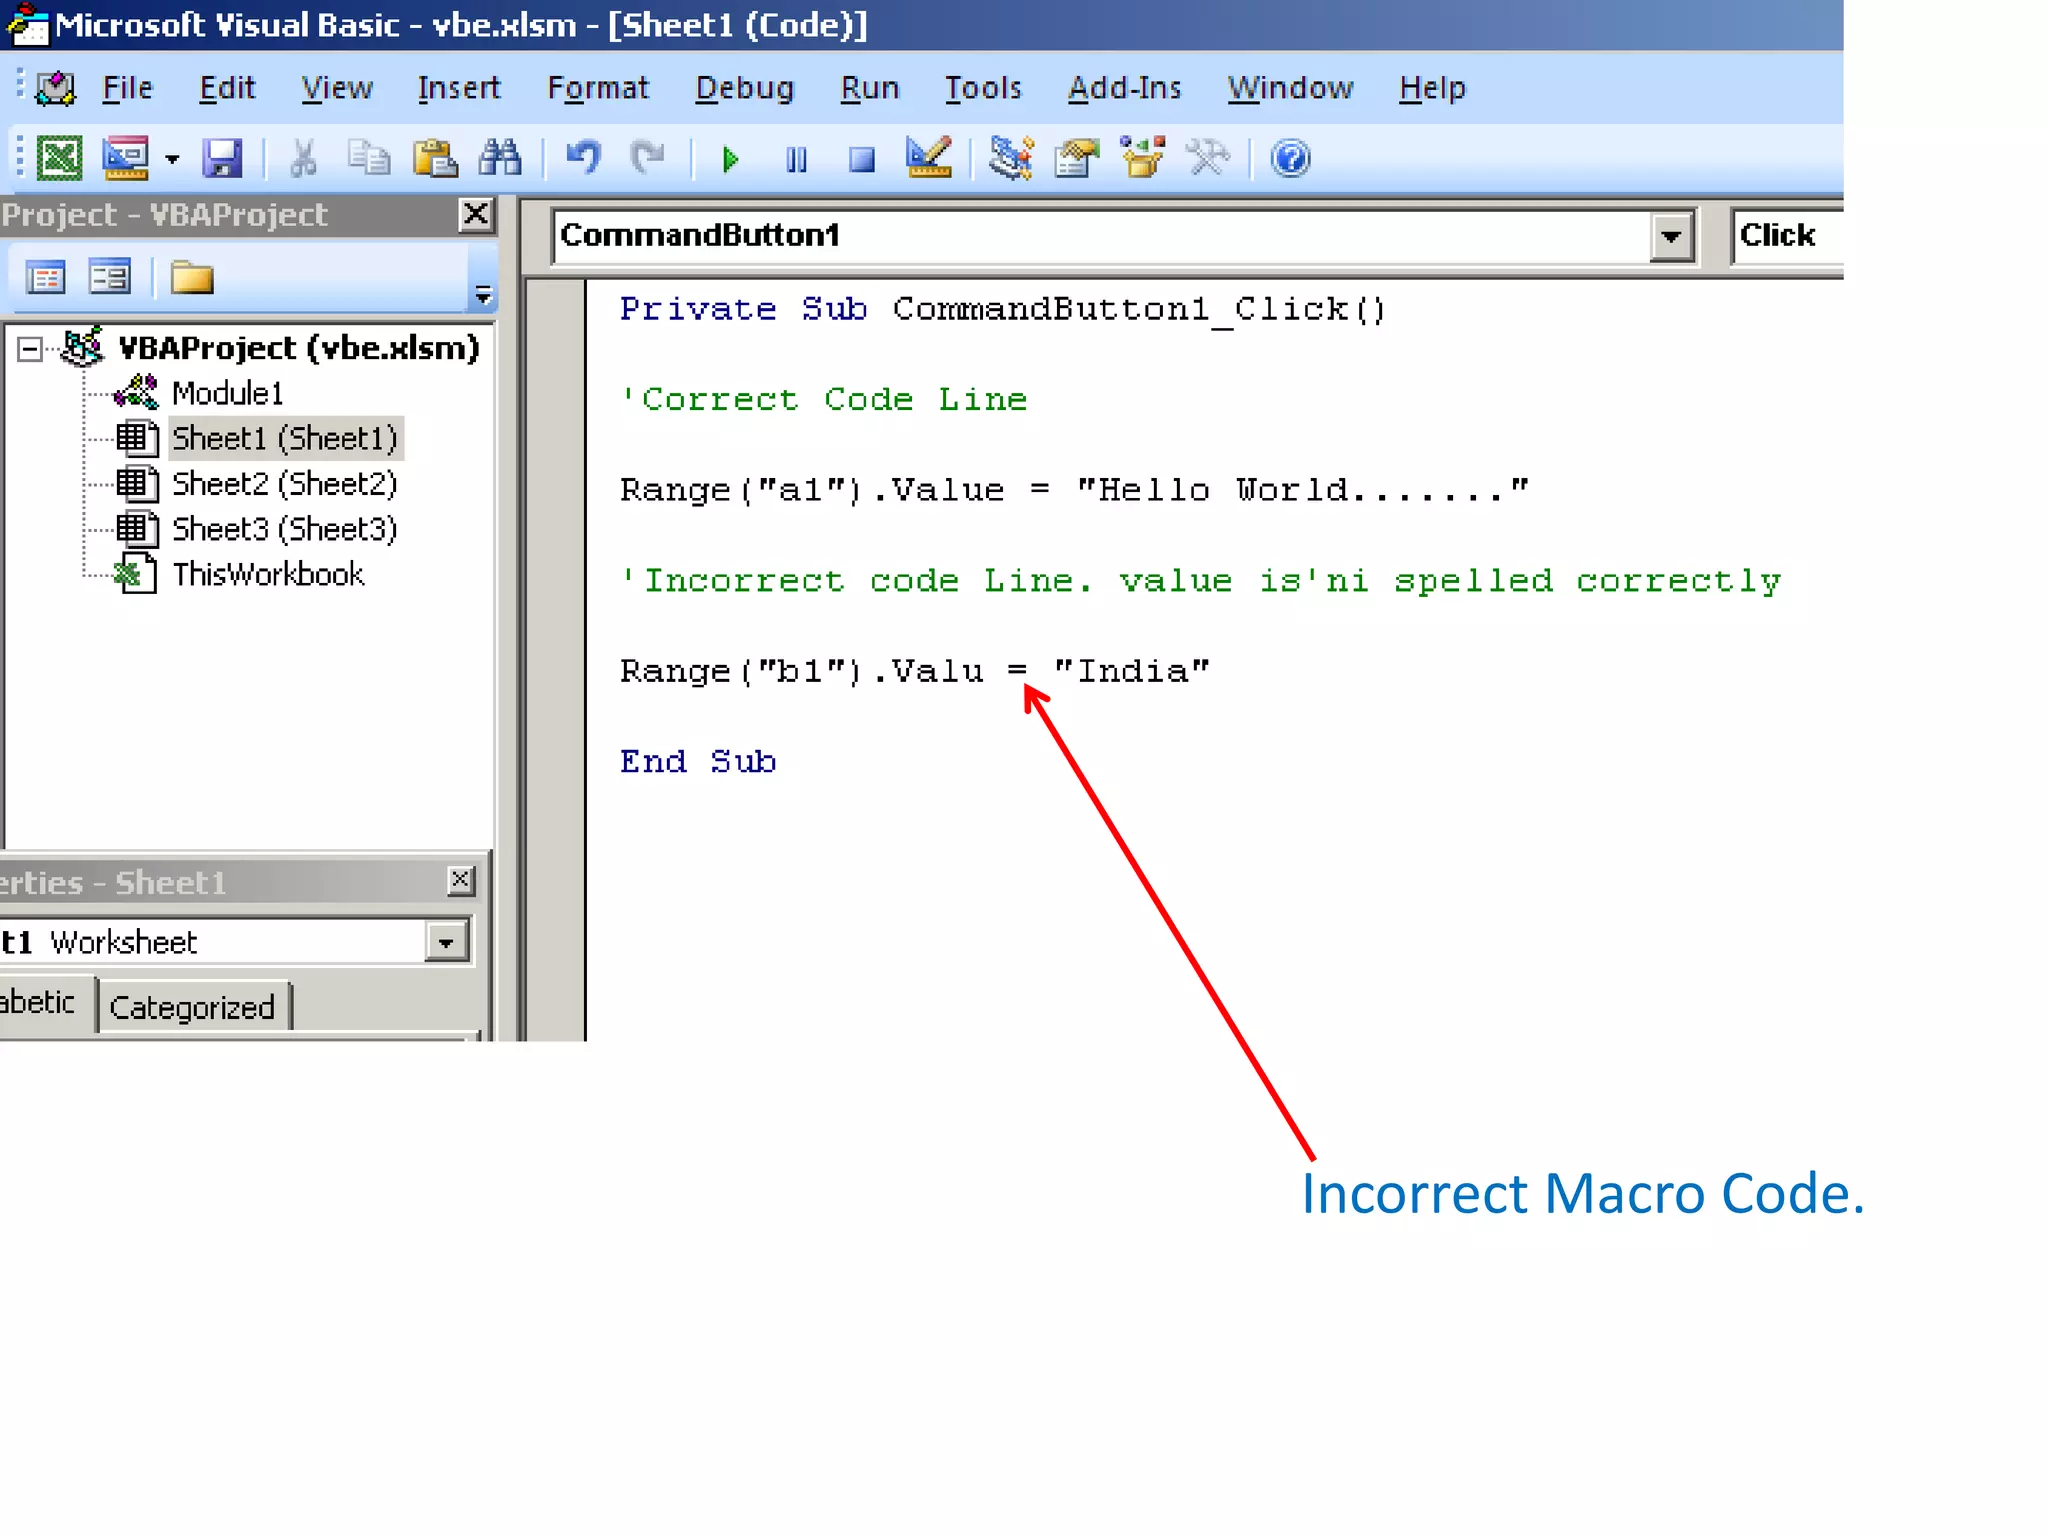Open the Debug menu
Screen dimensions: 2048x1536
(x=744, y=88)
